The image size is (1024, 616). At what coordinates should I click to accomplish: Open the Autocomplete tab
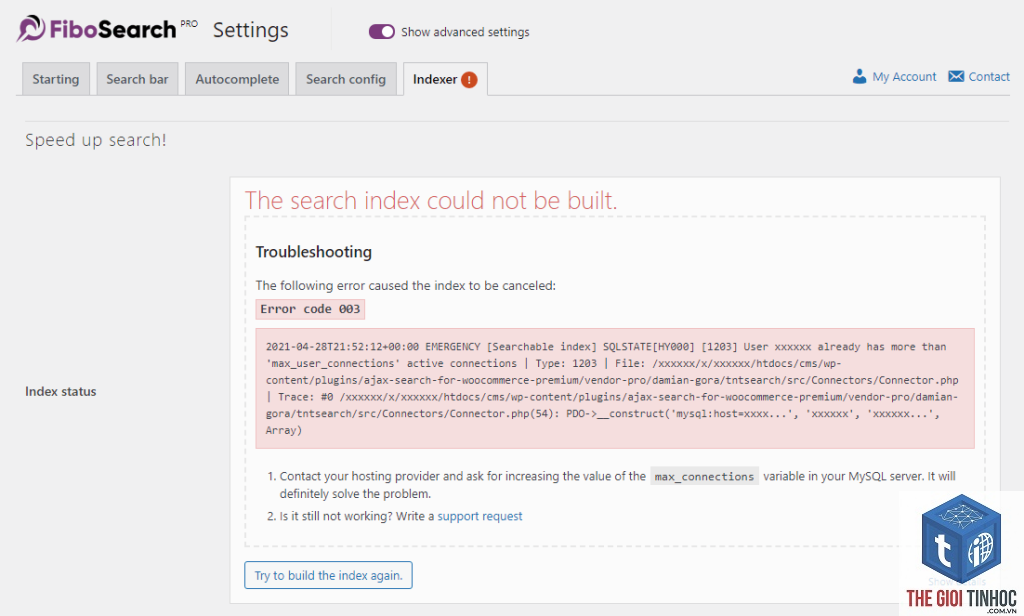tap(237, 79)
